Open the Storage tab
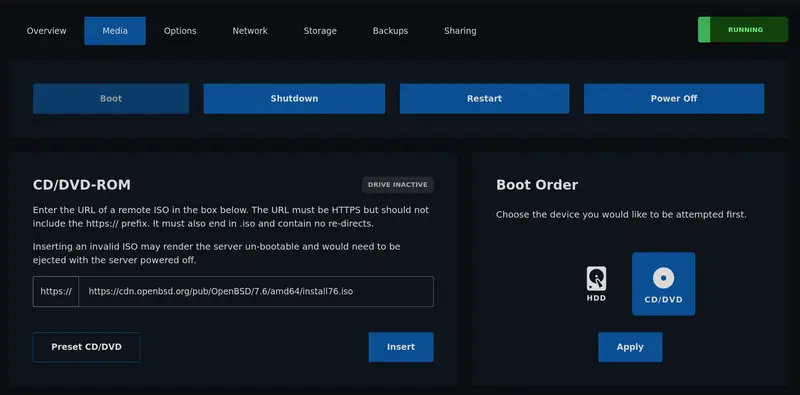The image size is (800, 395). [x=320, y=31]
